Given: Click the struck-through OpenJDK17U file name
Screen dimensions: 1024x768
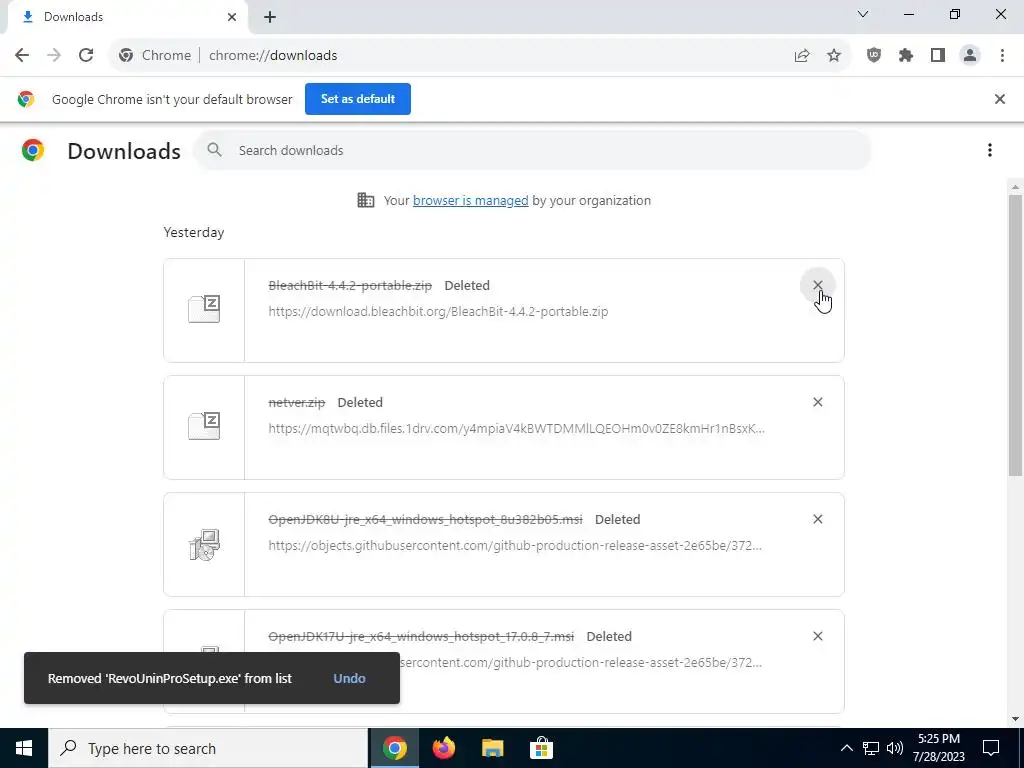Looking at the screenshot, I should [421, 636].
